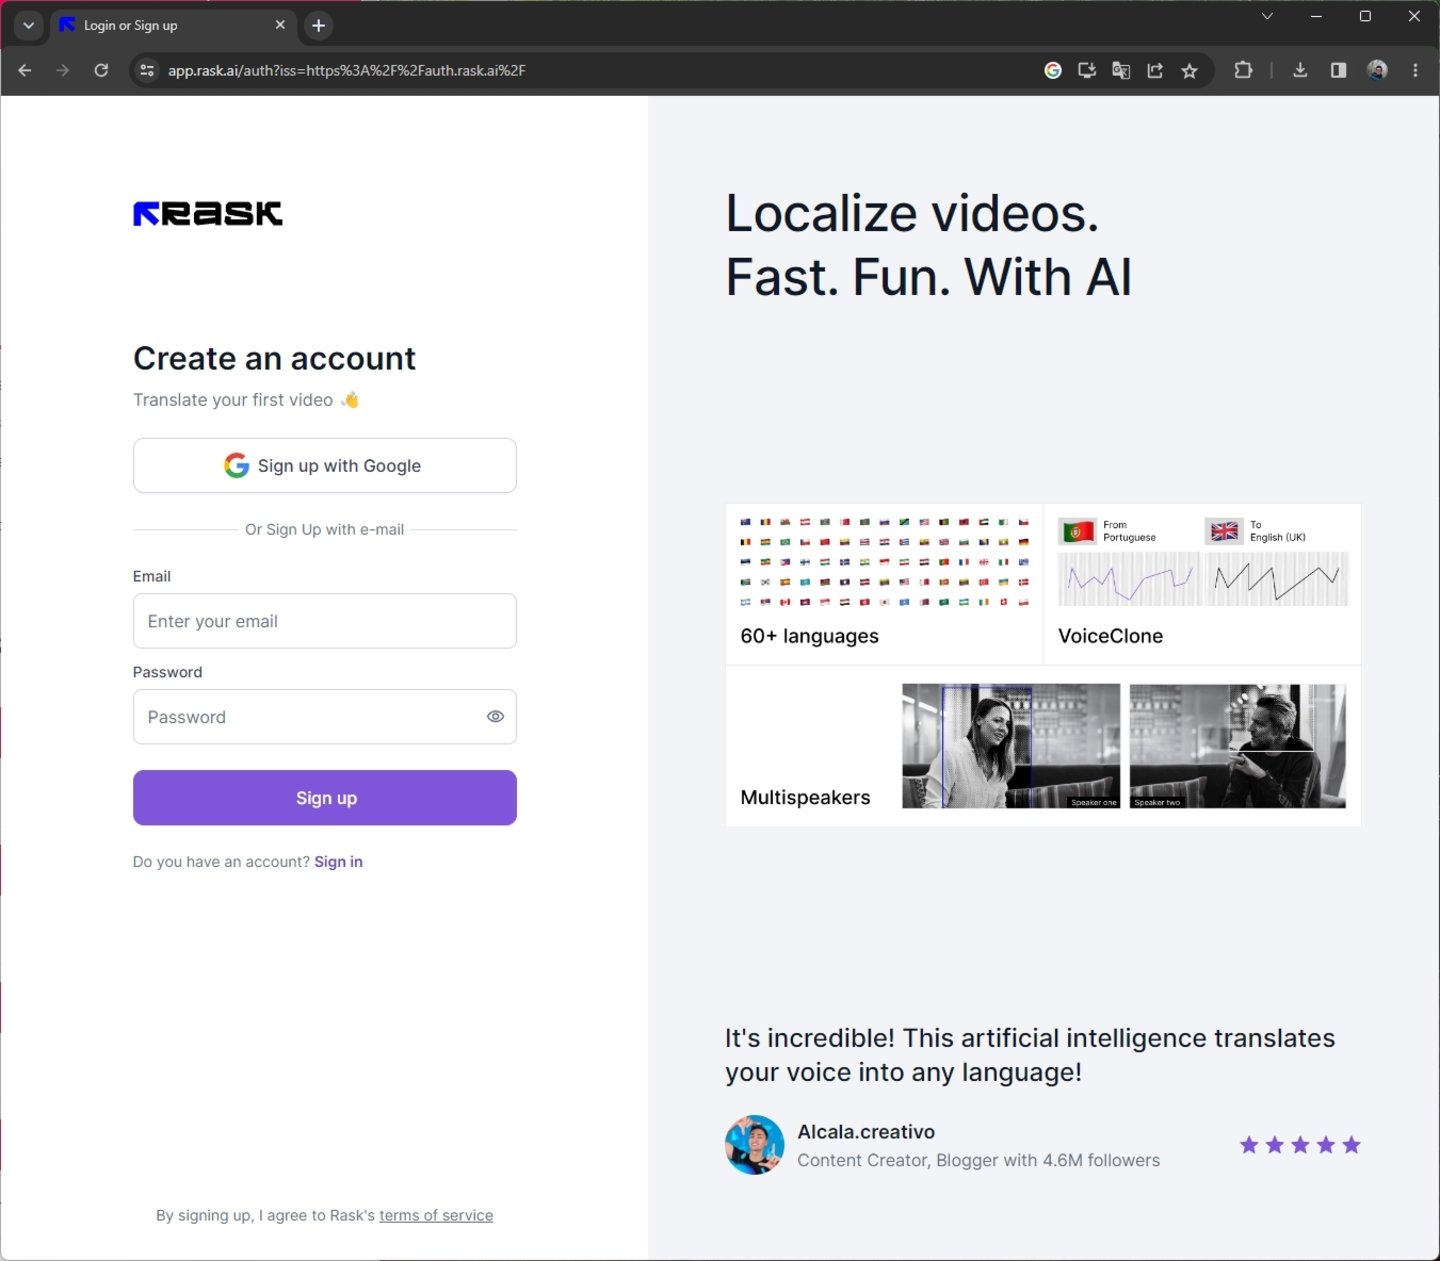1440x1261 pixels.
Task: Click the '60+ languages' label
Action: tap(809, 636)
